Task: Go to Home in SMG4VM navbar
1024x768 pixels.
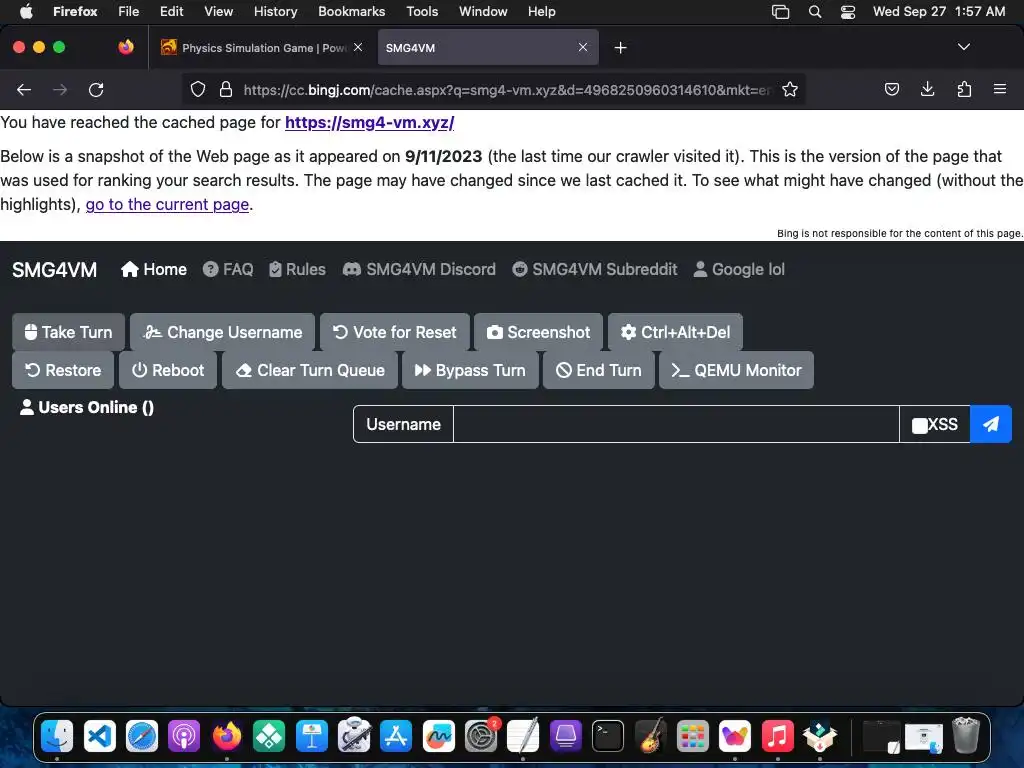Action: click(154, 269)
